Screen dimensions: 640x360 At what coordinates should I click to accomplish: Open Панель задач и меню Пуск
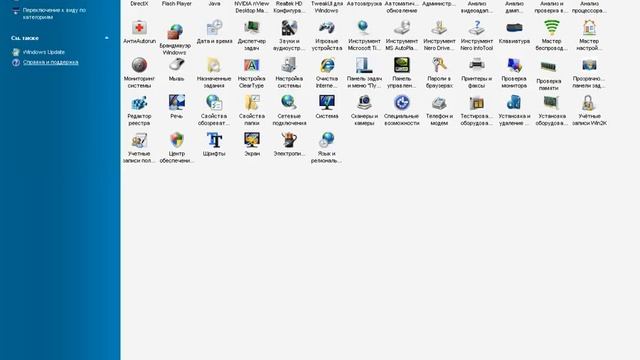364,65
